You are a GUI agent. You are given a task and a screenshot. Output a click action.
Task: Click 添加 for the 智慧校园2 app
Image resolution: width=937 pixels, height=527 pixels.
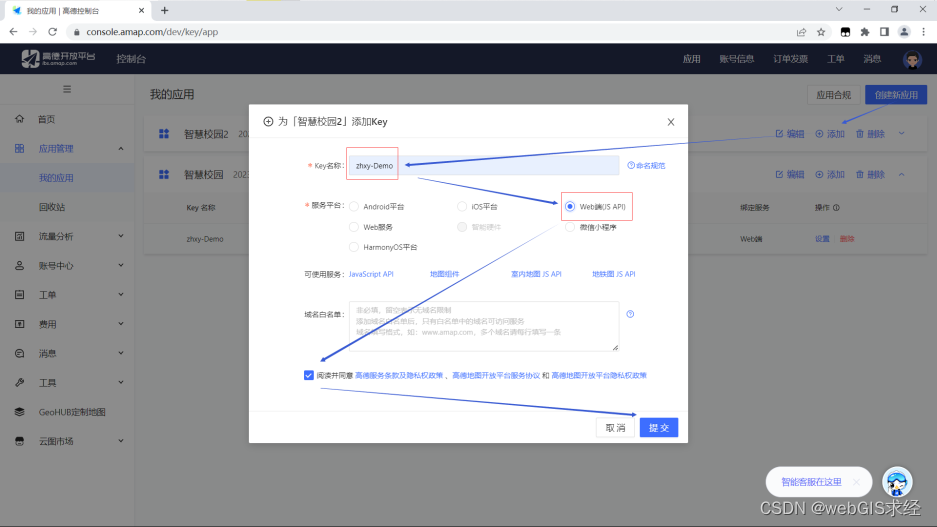(830, 134)
